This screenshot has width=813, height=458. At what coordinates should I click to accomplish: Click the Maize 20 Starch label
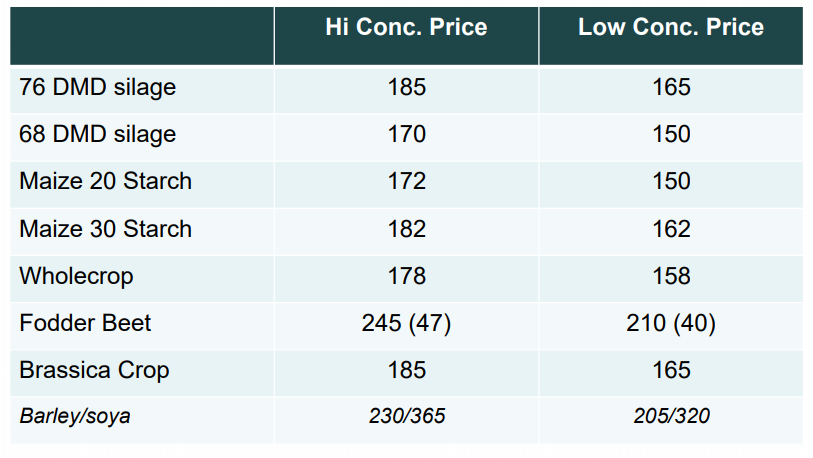(105, 181)
